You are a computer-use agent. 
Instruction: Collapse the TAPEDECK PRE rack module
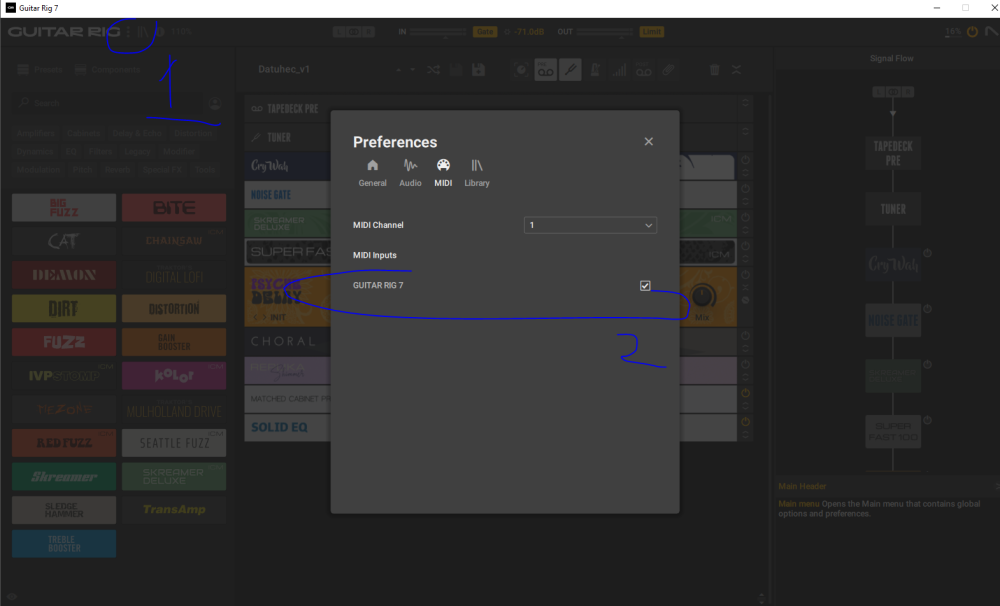click(x=745, y=103)
